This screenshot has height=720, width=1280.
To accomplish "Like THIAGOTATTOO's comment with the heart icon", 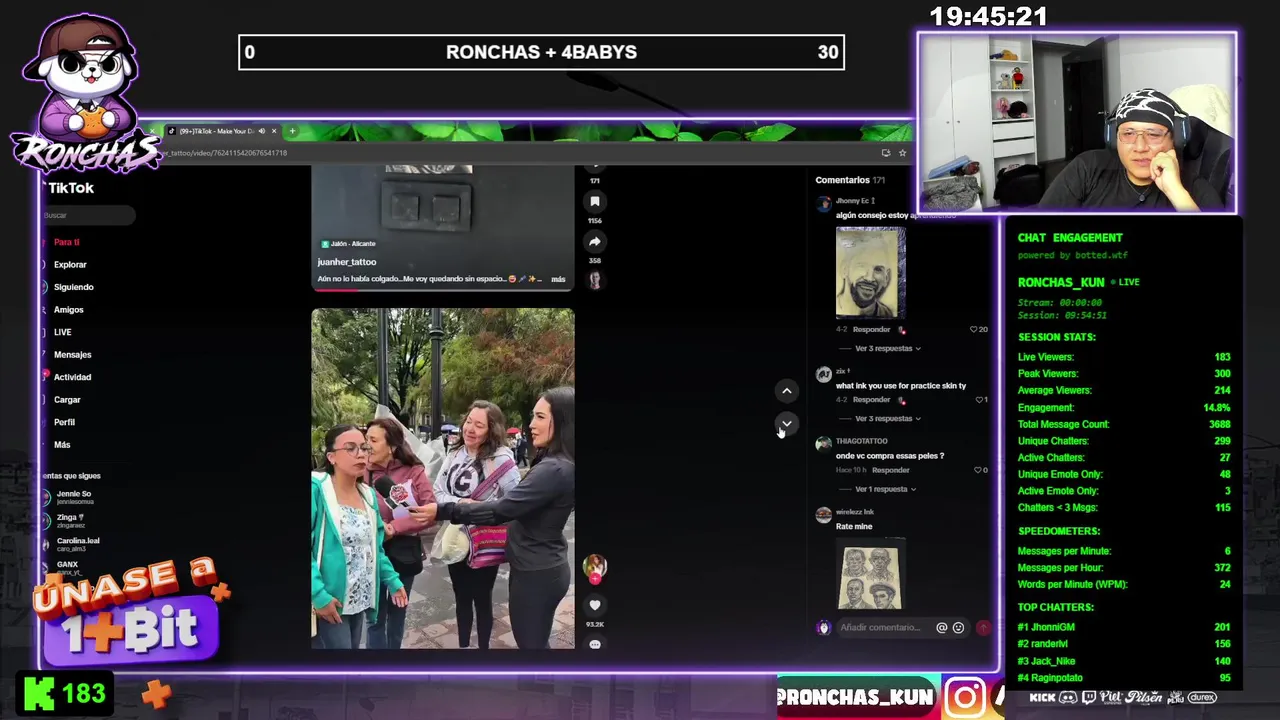I will pyautogui.click(x=979, y=470).
